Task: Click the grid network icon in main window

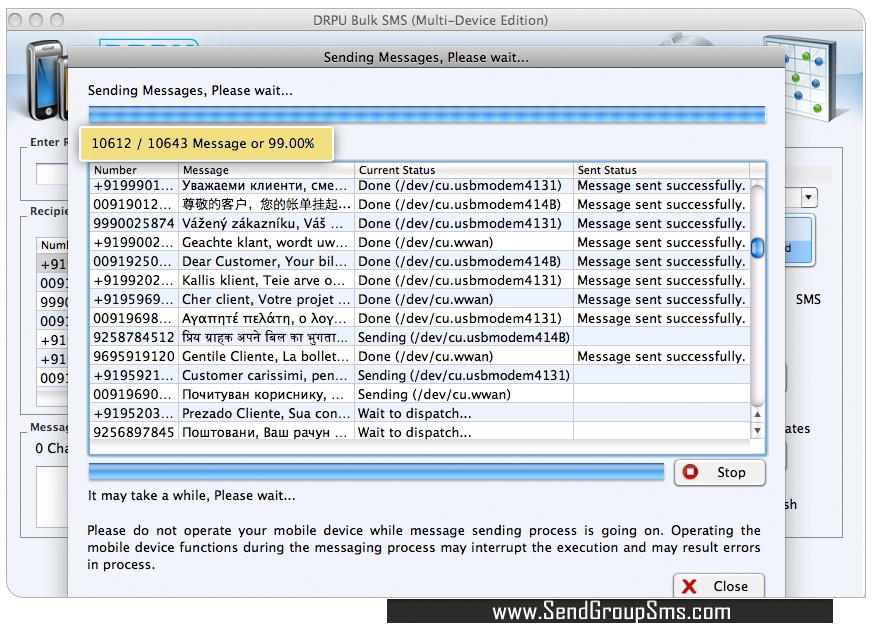Action: [x=800, y=77]
